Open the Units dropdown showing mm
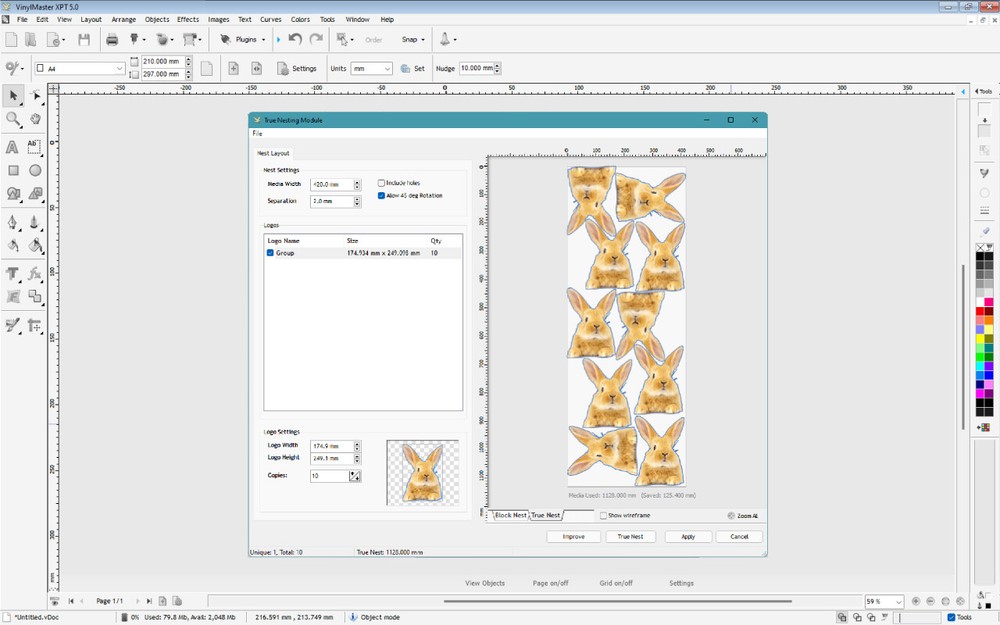 tap(371, 68)
